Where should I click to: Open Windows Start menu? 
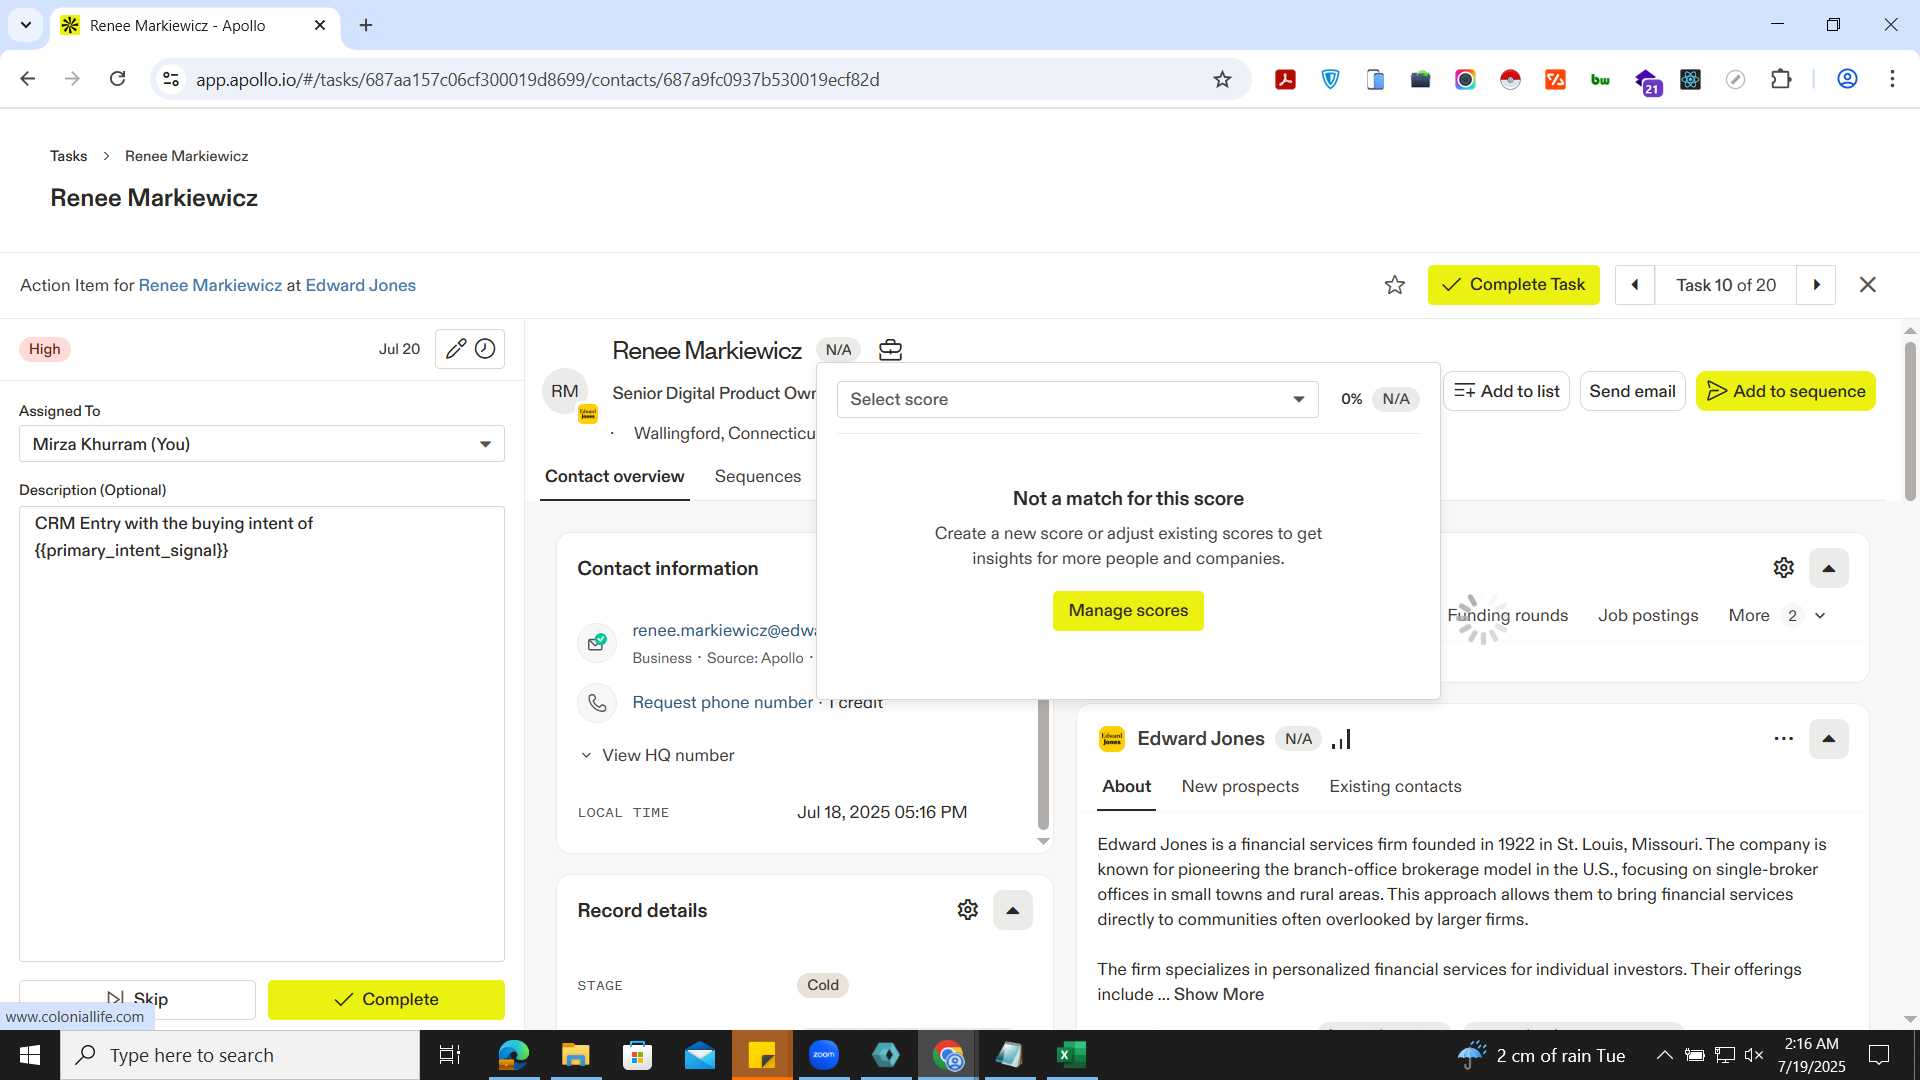[30, 1055]
